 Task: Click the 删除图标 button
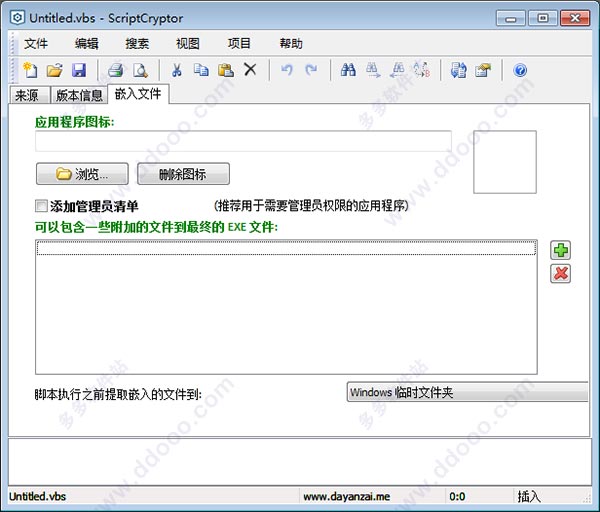[183, 174]
